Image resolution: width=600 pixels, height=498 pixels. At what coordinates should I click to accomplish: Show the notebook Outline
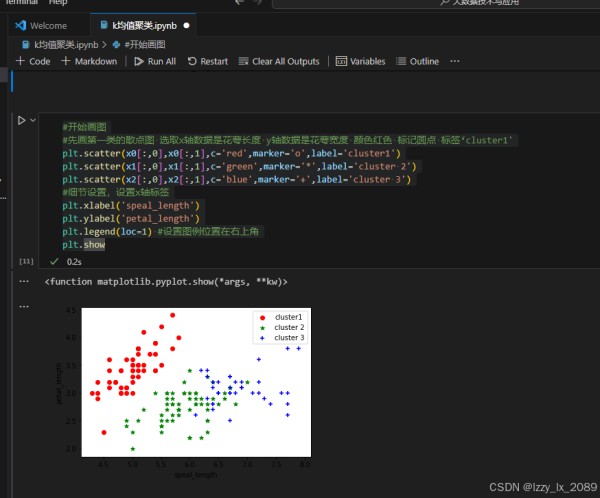(x=417, y=61)
